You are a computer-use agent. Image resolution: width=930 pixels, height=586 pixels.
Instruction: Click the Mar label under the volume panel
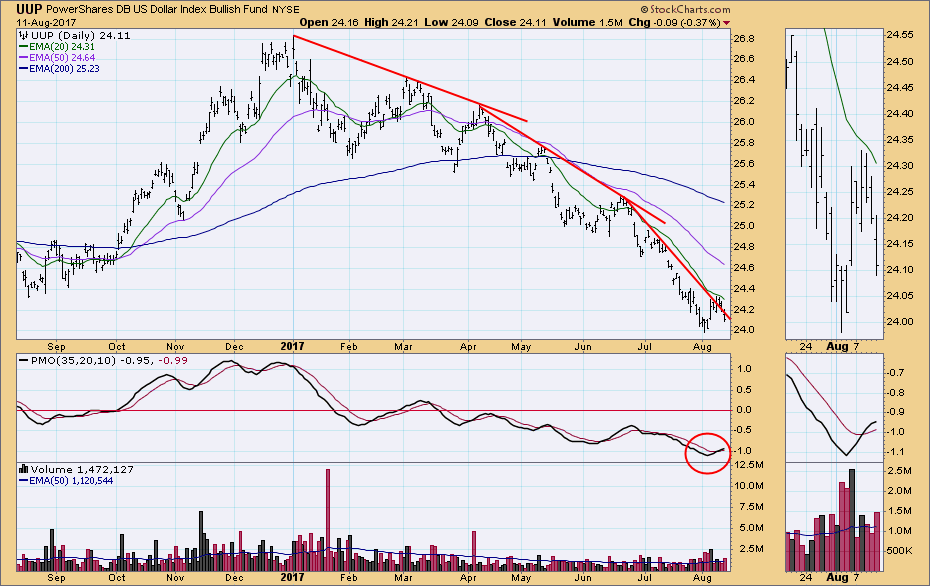coord(403,577)
